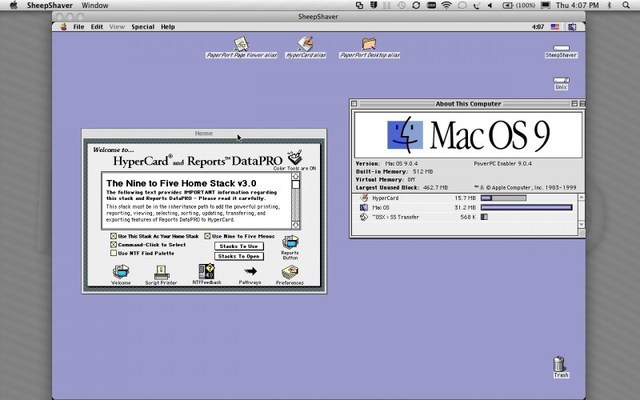Click the 'PowerPC Enabler 9.0.4' text
640x400 pixels.
[x=502, y=164]
